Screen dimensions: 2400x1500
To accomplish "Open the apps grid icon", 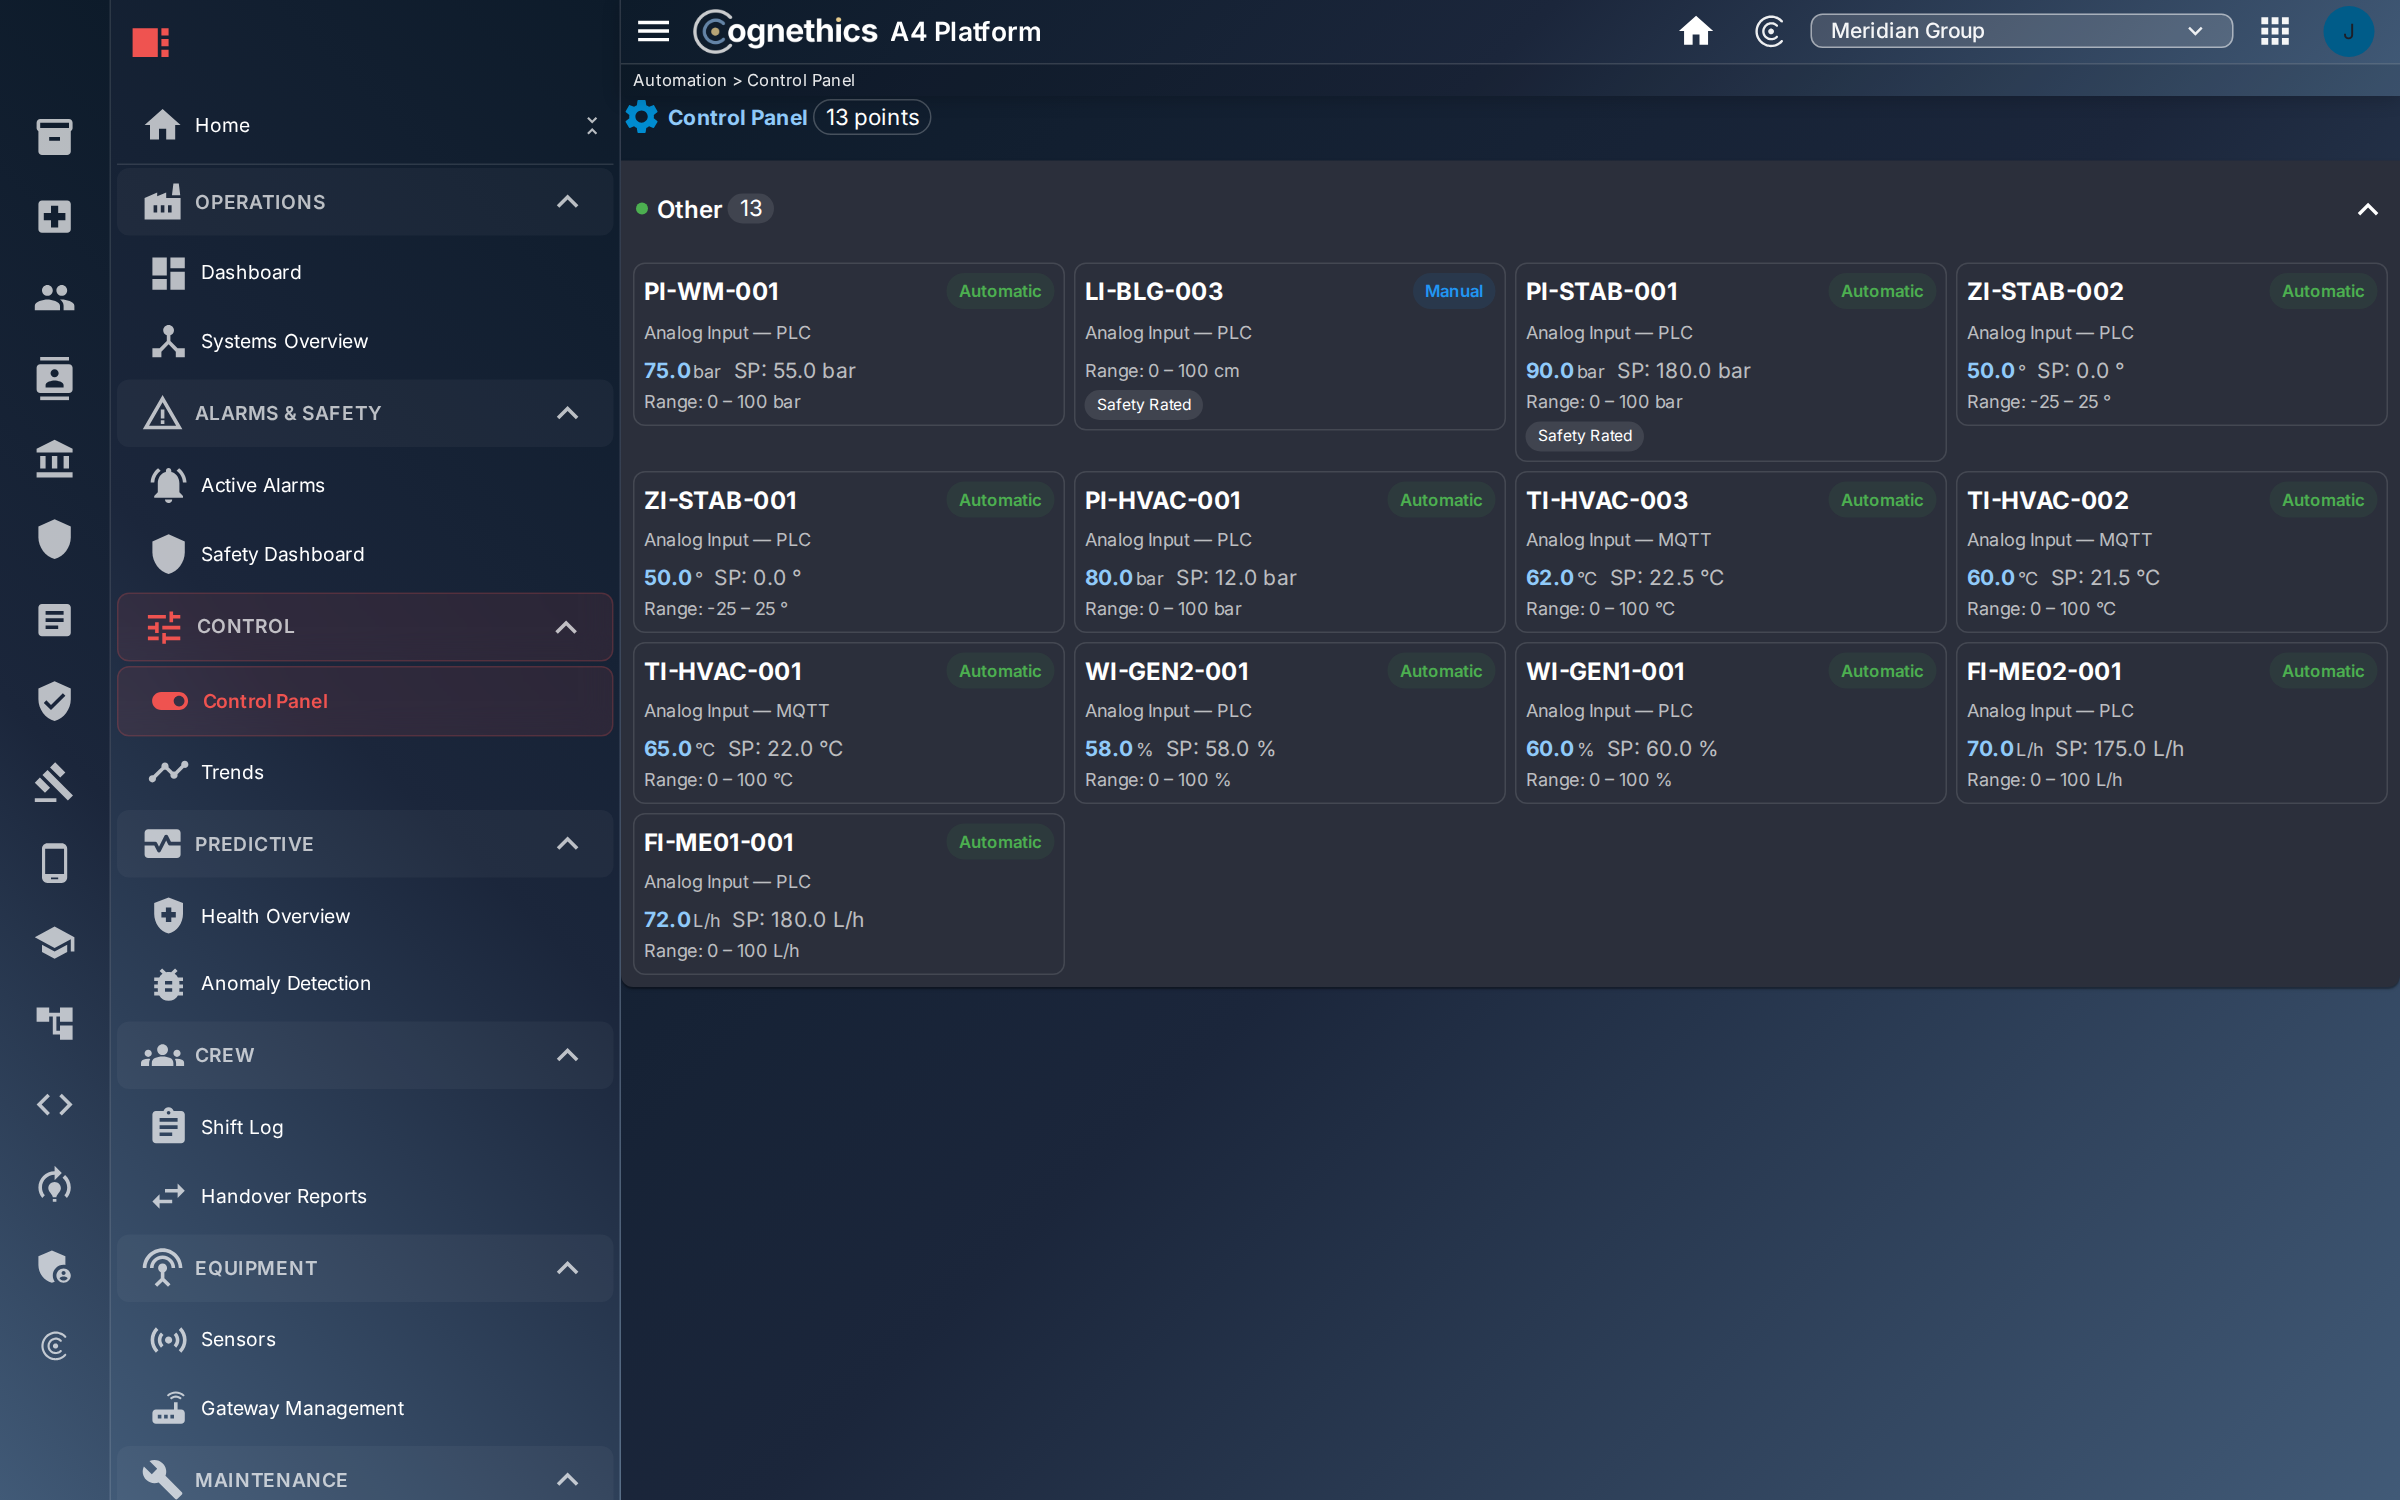I will 2274,31.
